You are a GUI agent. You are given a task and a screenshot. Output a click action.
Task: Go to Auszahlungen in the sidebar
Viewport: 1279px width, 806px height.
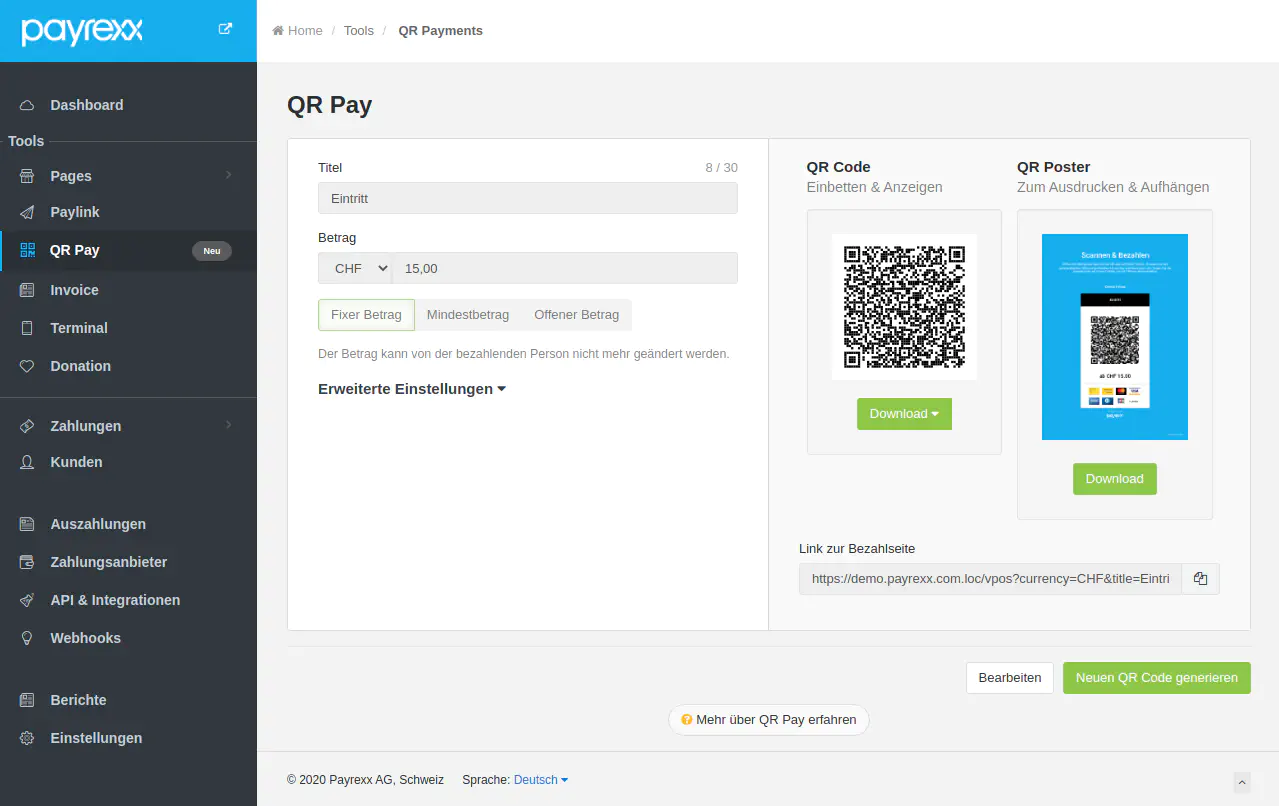98,524
